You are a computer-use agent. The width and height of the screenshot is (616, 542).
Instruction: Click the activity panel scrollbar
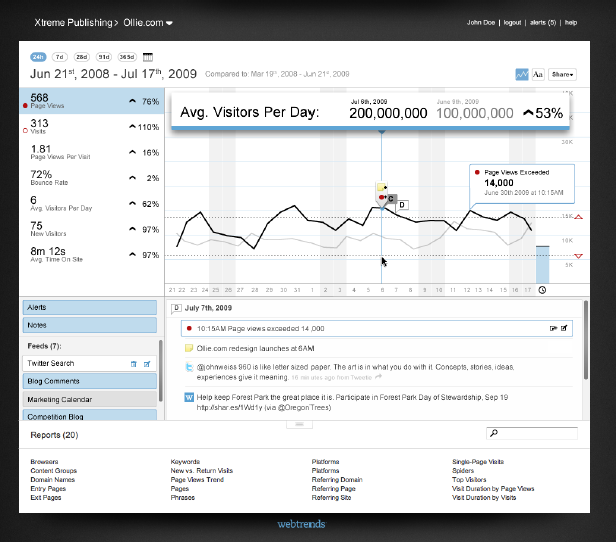586,340
